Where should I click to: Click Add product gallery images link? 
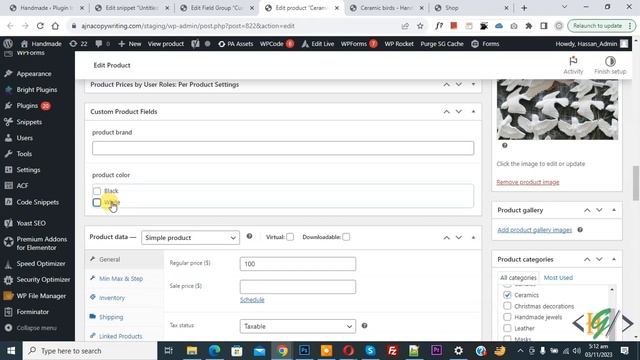(x=534, y=230)
